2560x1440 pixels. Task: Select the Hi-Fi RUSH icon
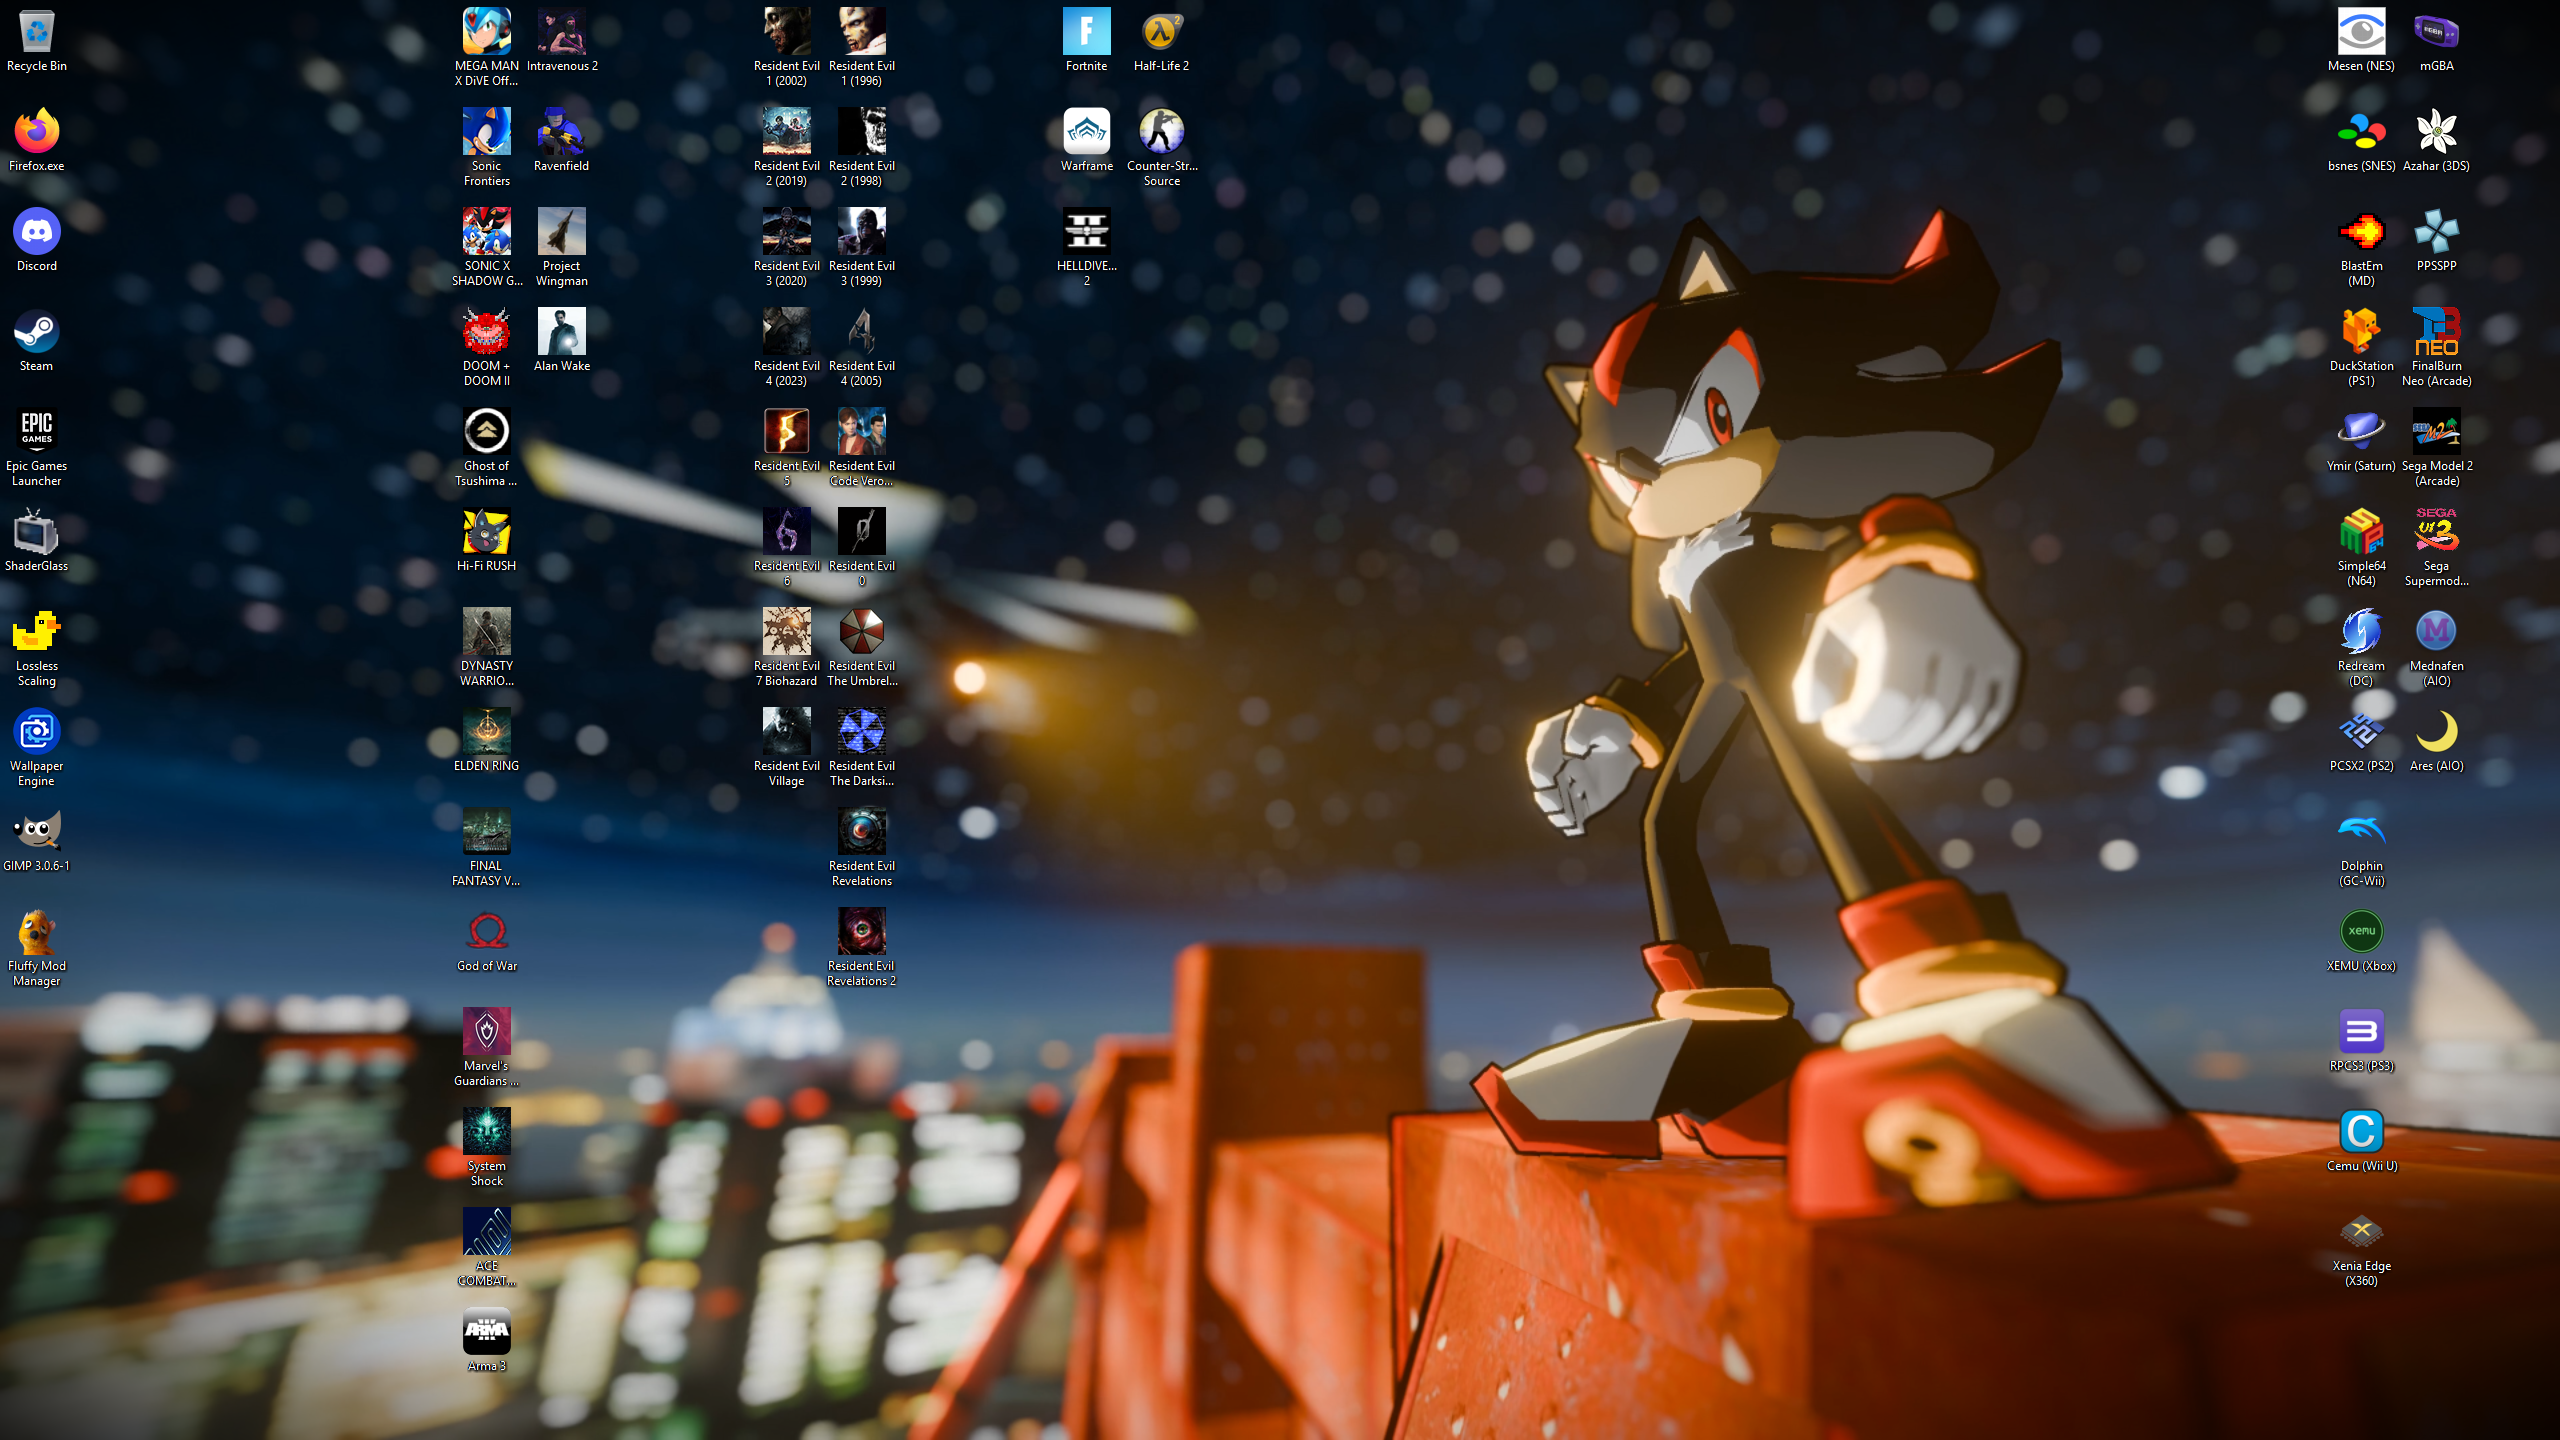pyautogui.click(x=486, y=532)
